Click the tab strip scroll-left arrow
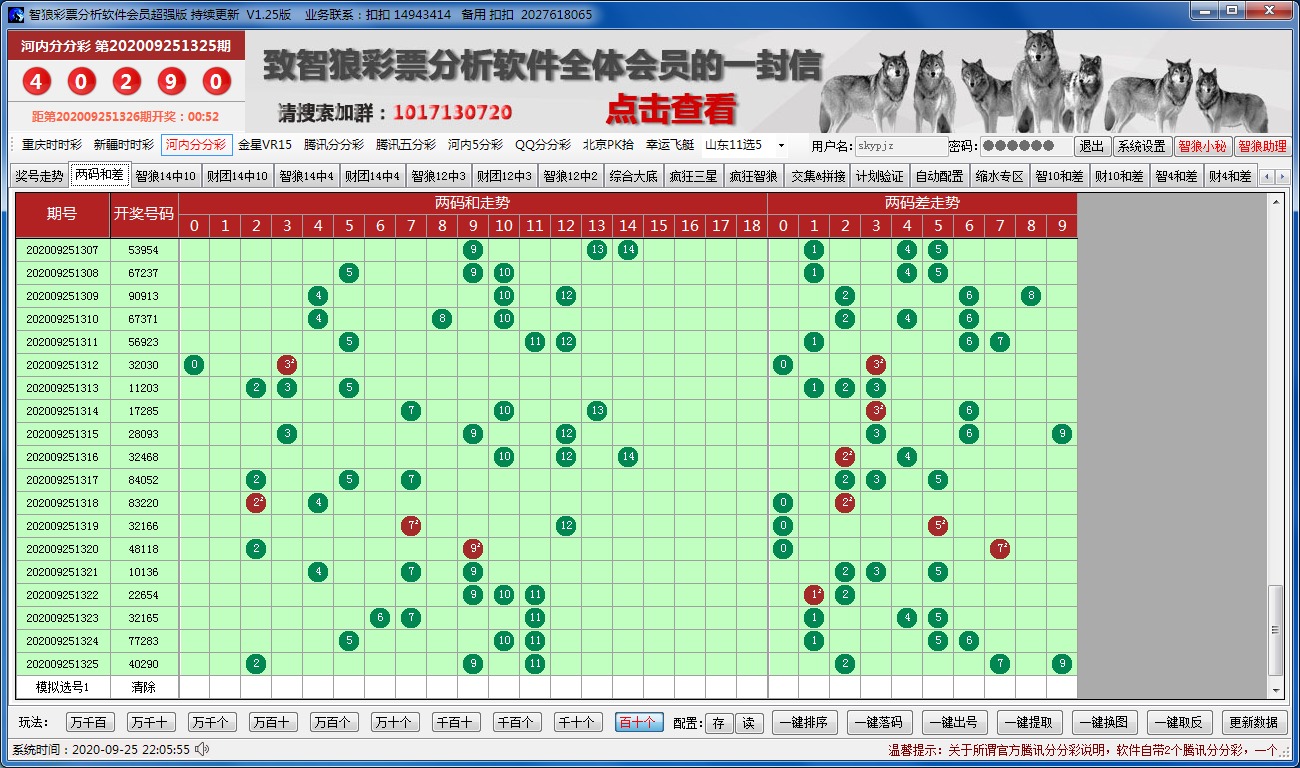 [x=1266, y=177]
